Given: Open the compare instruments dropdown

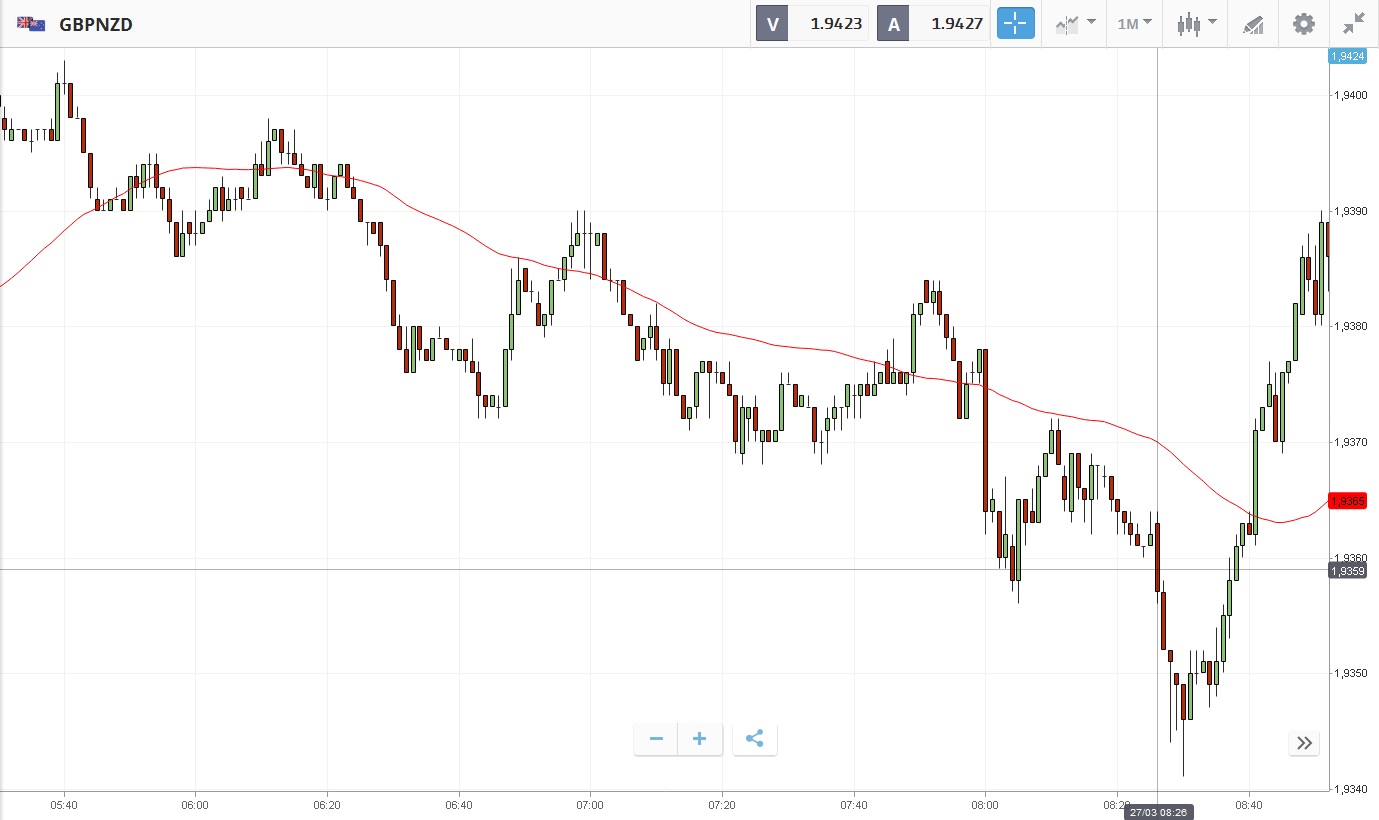Looking at the screenshot, I should pos(1076,23).
